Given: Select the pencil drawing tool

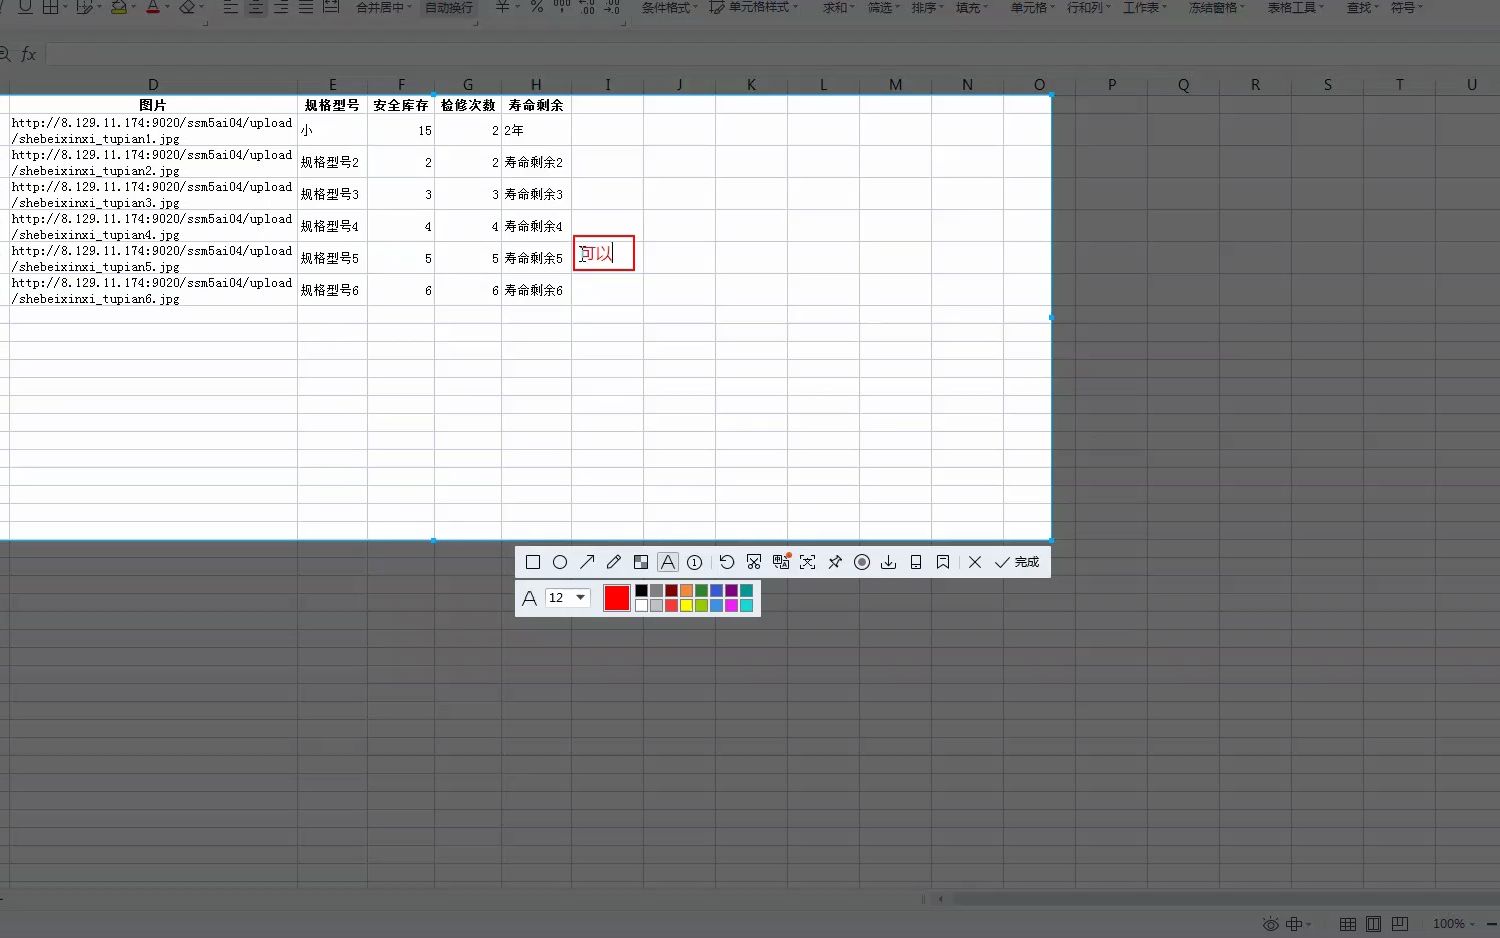Looking at the screenshot, I should click(614, 562).
